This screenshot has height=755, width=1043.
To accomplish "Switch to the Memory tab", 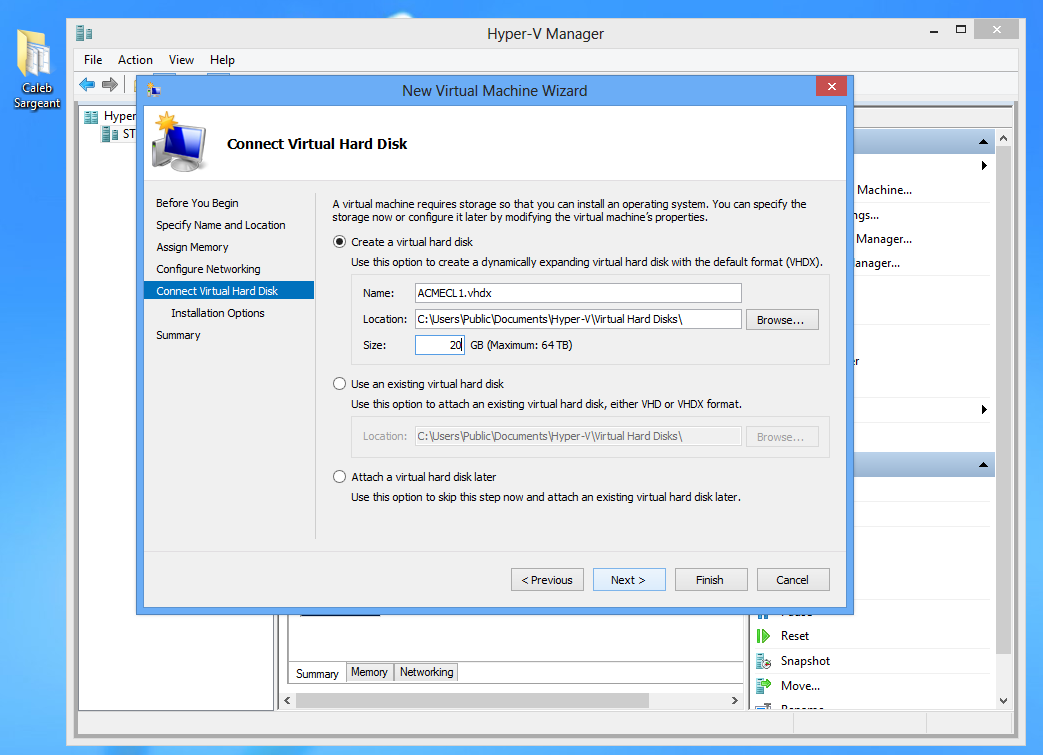I will pos(369,673).
